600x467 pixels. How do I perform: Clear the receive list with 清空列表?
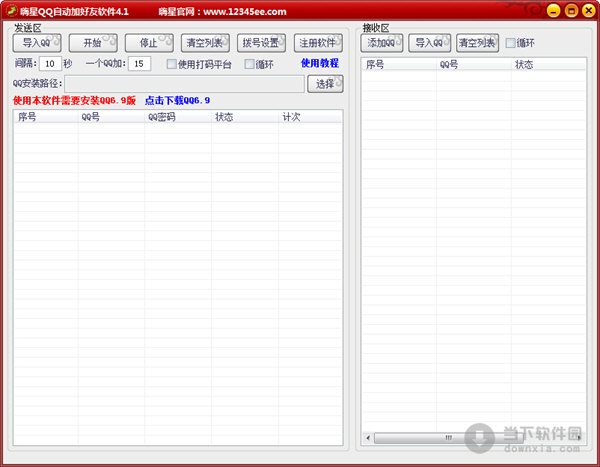point(477,43)
